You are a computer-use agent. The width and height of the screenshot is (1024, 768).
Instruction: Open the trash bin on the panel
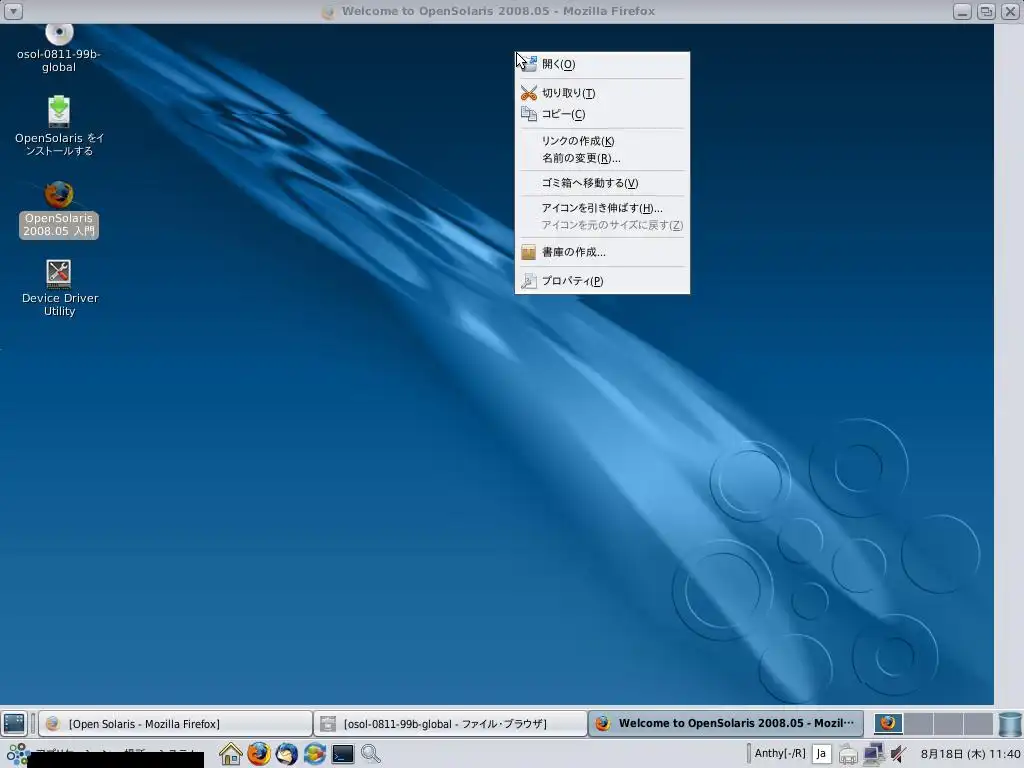pos(1010,724)
